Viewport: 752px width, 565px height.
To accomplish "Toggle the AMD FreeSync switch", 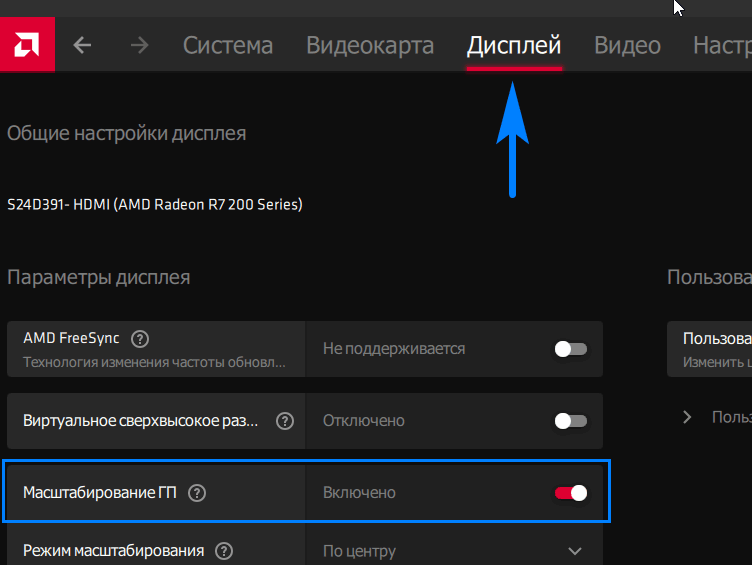I will pyautogui.click(x=571, y=349).
